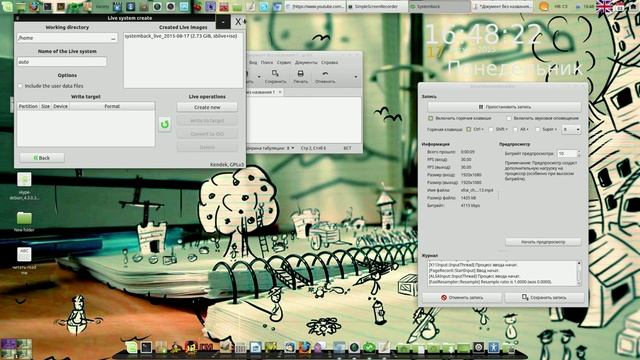Click the Format column header
640x360 pixels.
tap(112, 106)
